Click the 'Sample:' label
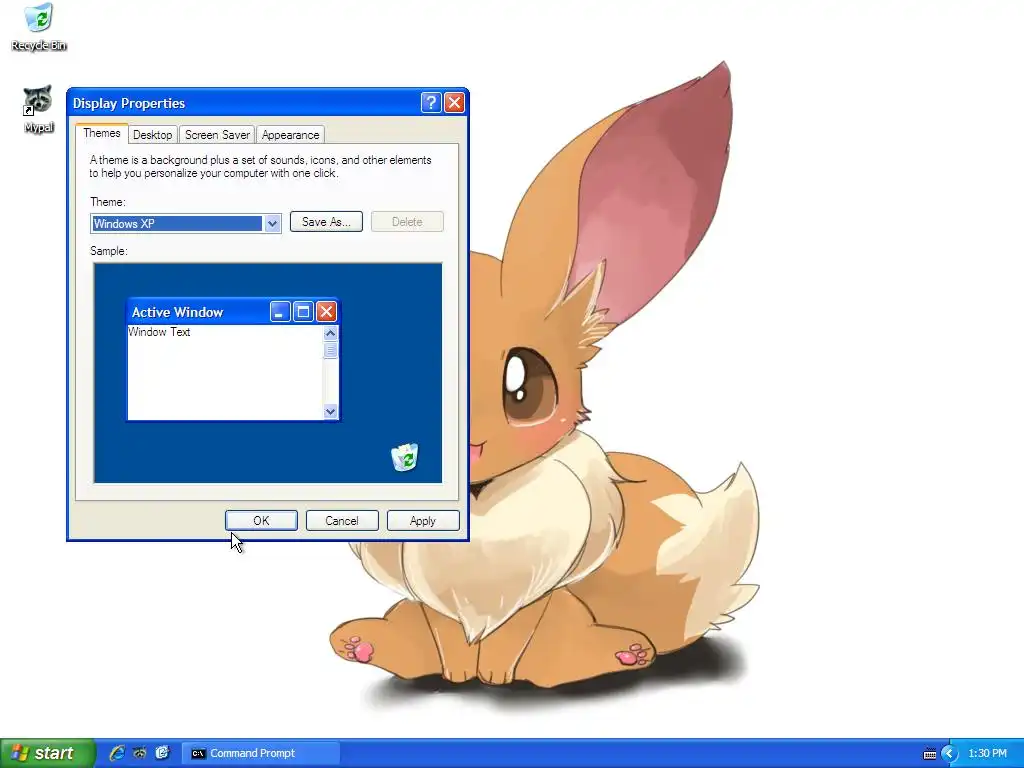Image resolution: width=1024 pixels, height=768 pixels. click(x=109, y=251)
